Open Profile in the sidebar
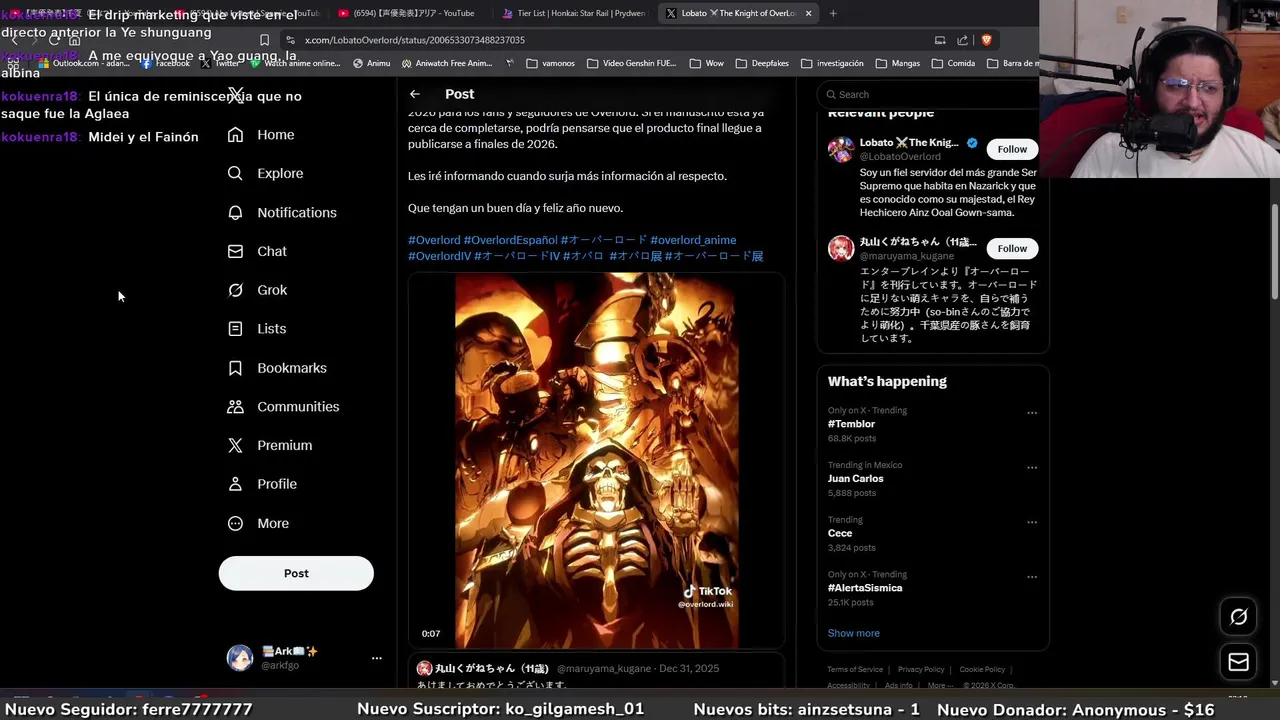The width and height of the screenshot is (1280, 720). 262,484
